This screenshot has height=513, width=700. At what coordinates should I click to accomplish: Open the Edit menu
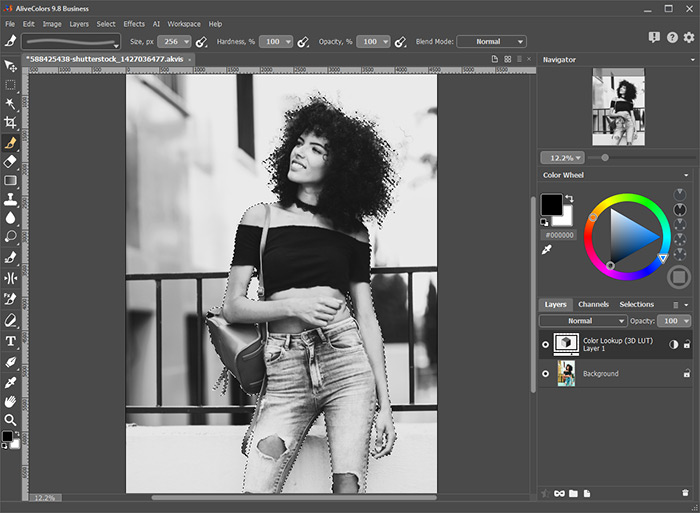pyautogui.click(x=29, y=24)
